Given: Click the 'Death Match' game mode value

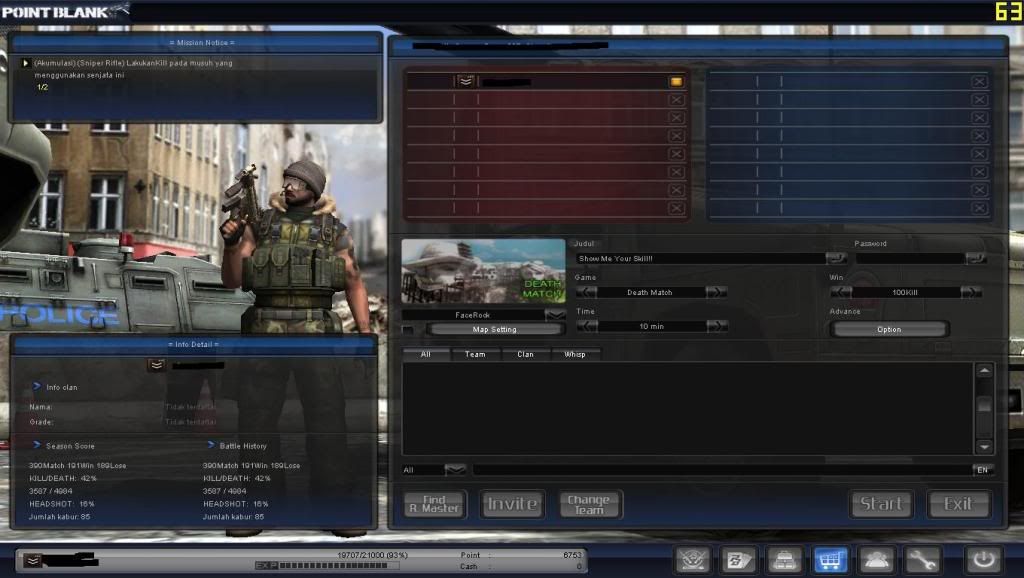Looking at the screenshot, I should [x=649, y=293].
